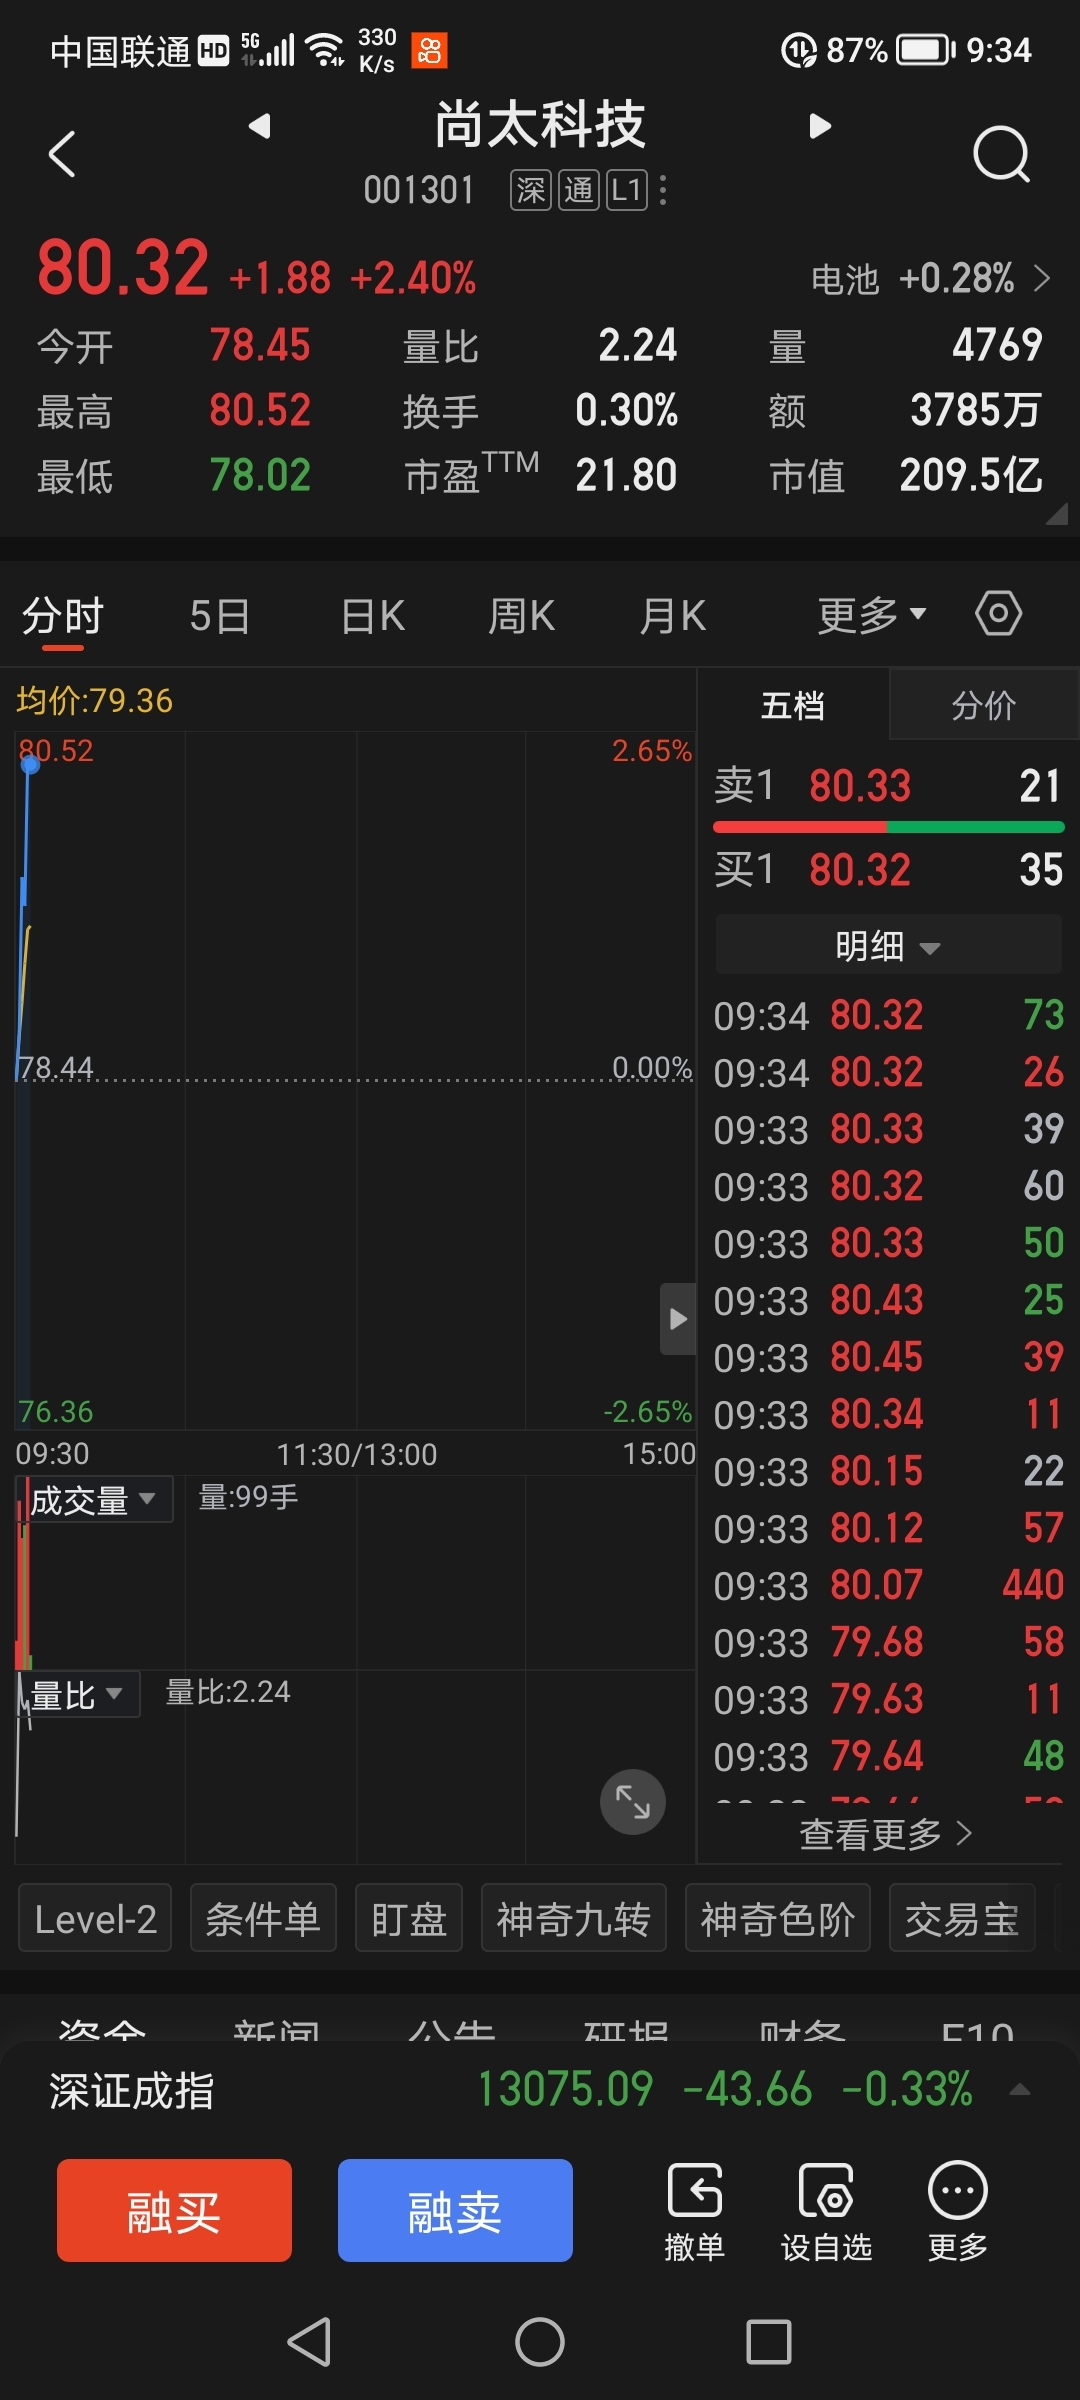Expand 深证成指 index bar arrow
This screenshot has width=1080, height=2400.
pyautogui.click(x=1020, y=2090)
